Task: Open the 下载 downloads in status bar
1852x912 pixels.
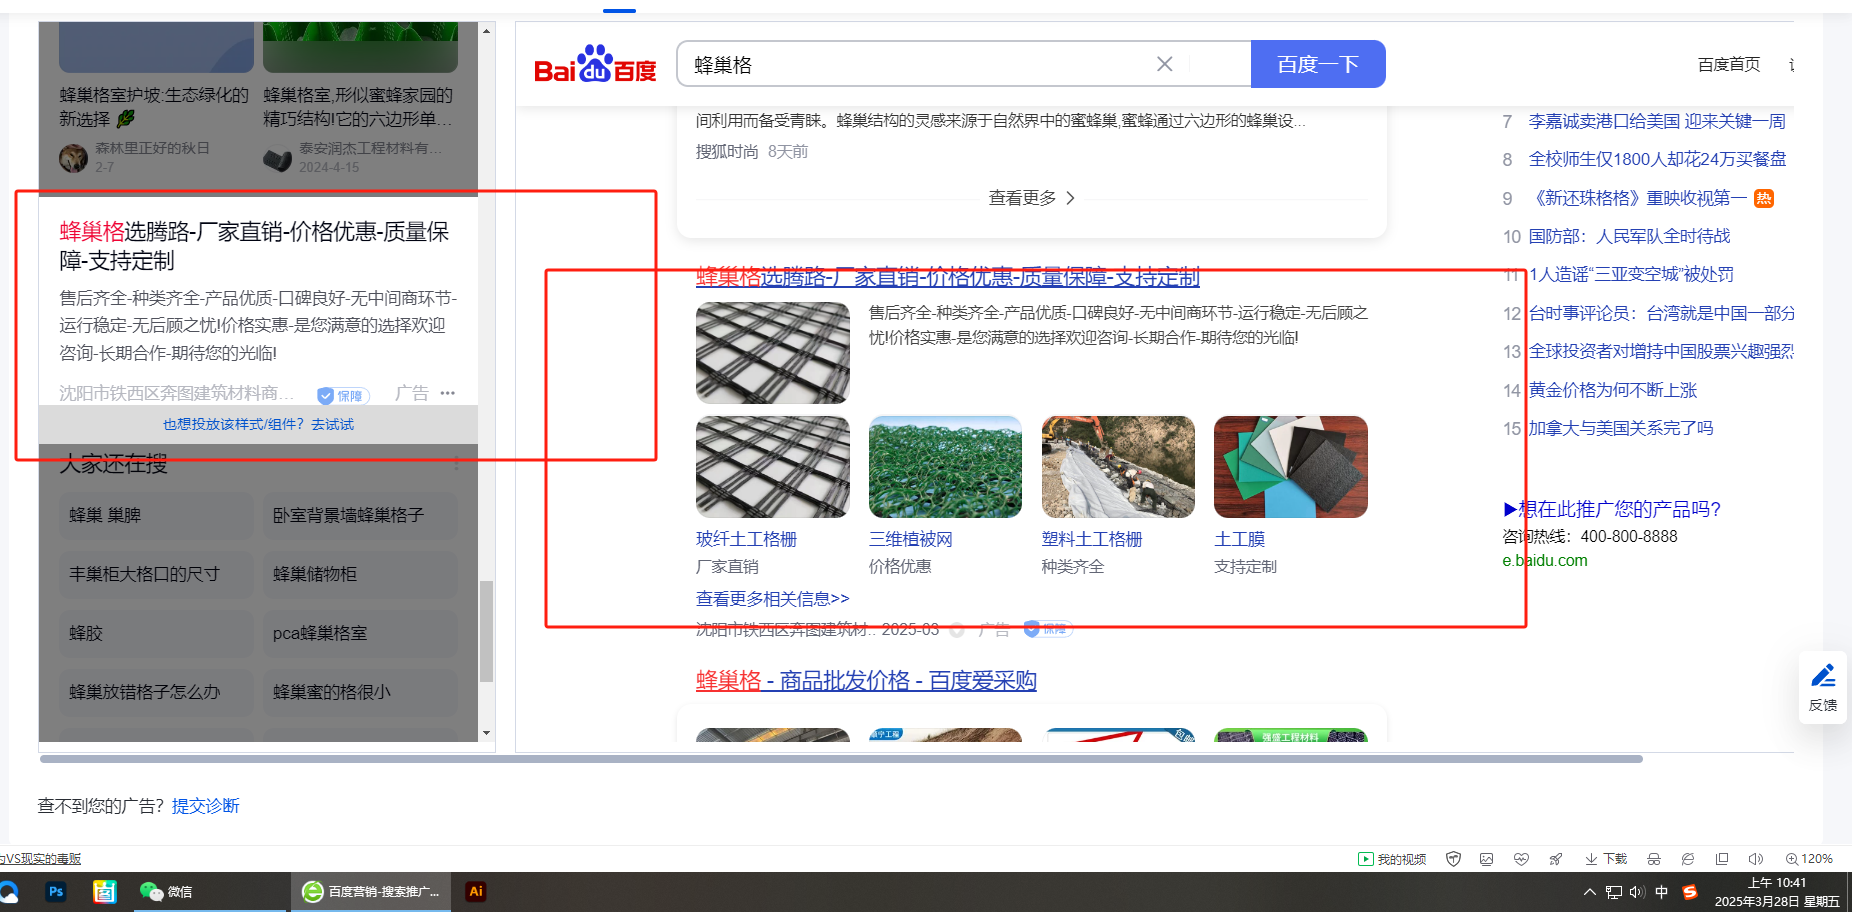Action: click(x=1606, y=859)
